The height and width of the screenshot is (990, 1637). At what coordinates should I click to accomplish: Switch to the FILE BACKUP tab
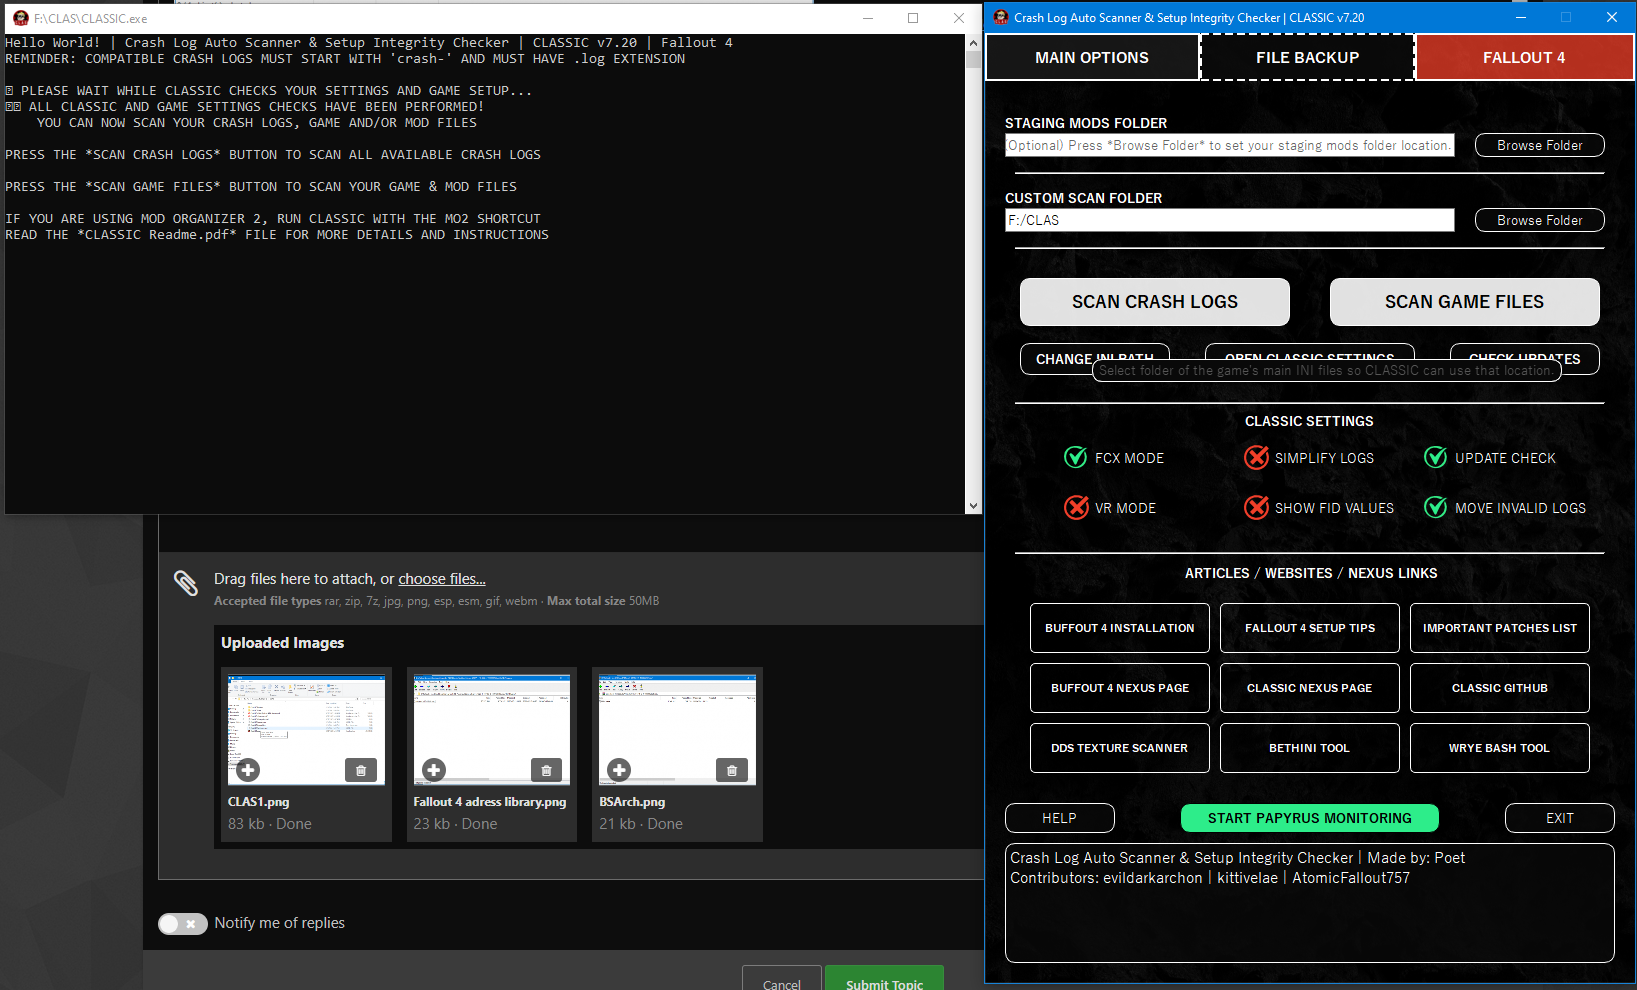[x=1307, y=58]
